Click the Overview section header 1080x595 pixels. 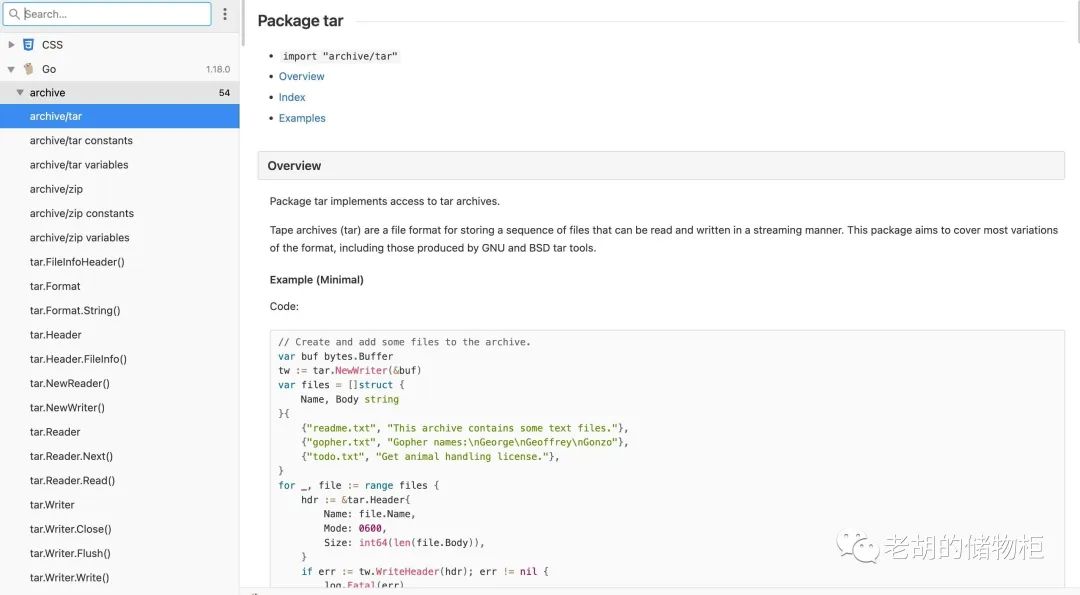tap(661, 166)
